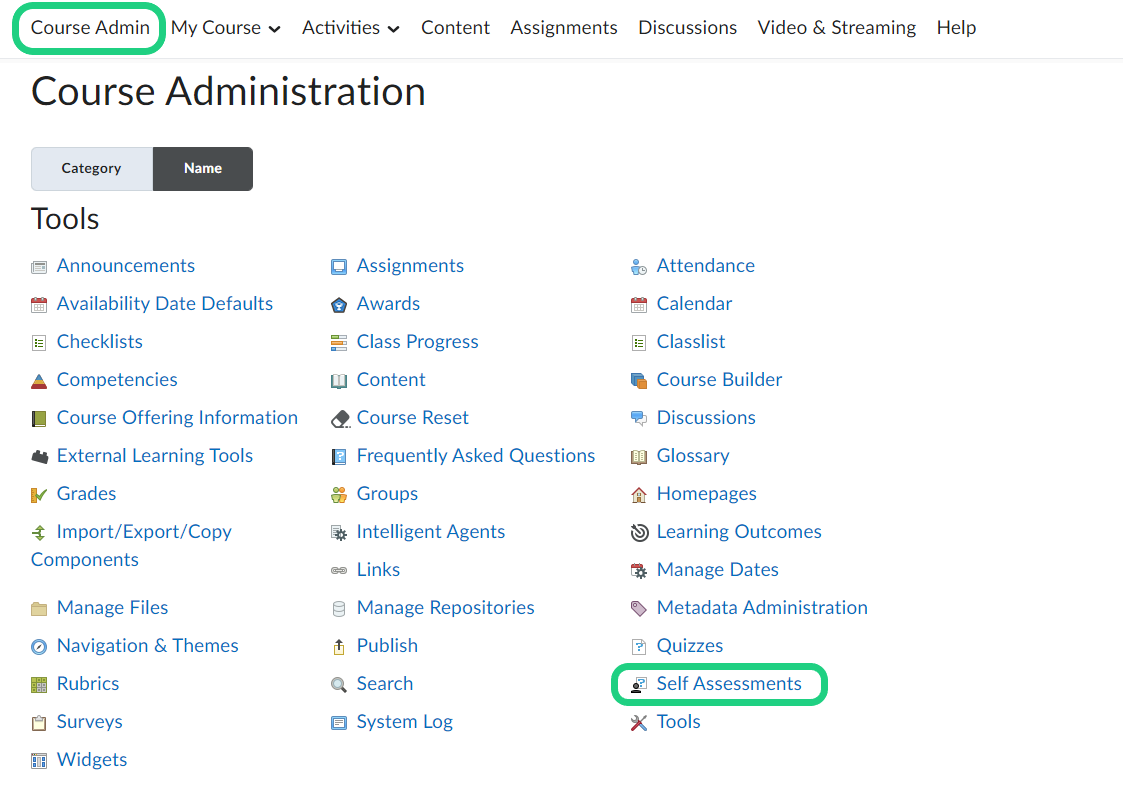
Task: Open the Intelligent Agents link
Action: pos(430,532)
